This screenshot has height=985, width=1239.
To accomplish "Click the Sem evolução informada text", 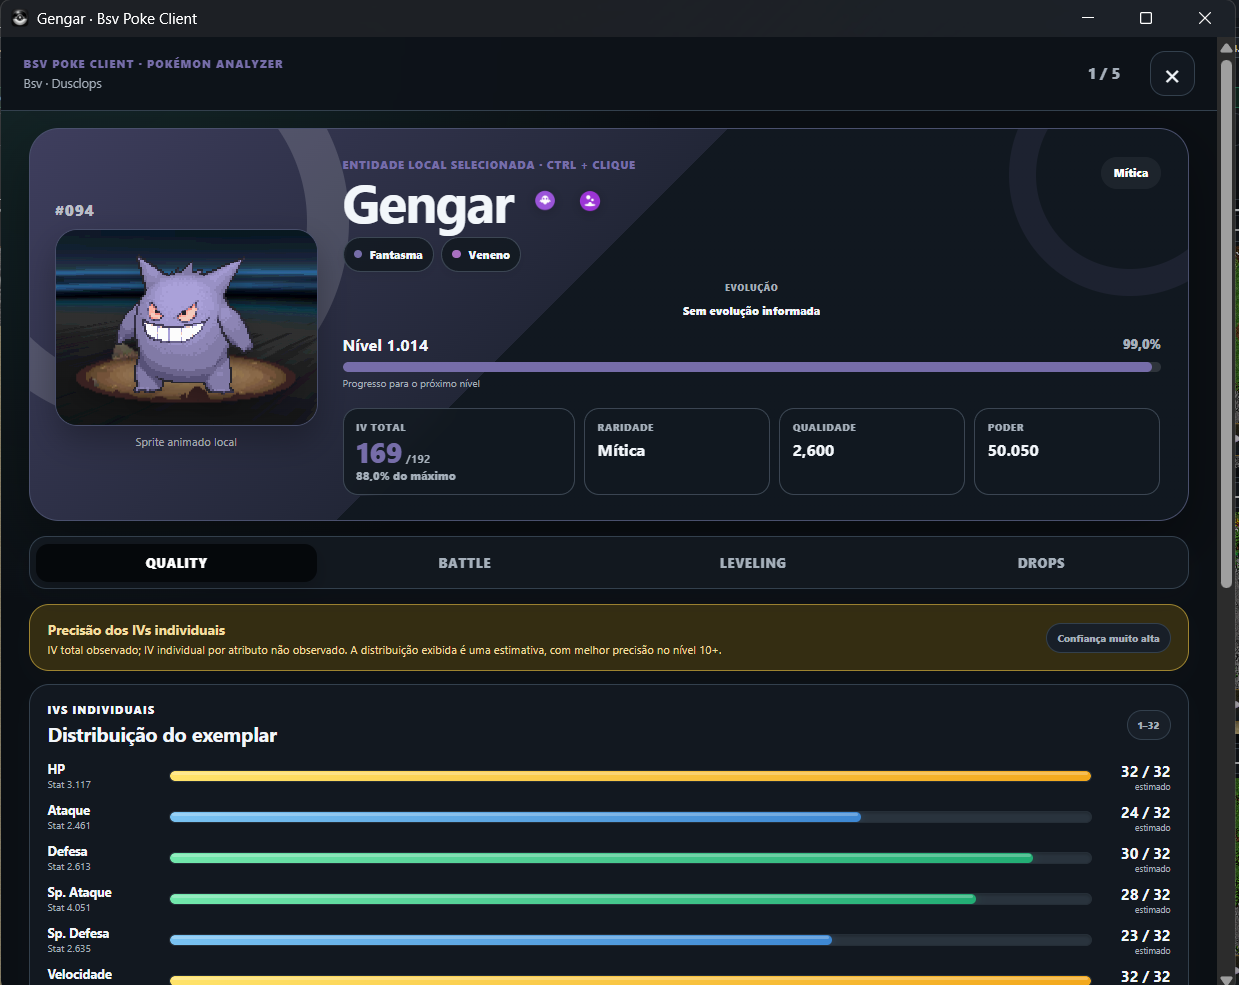I will [751, 311].
